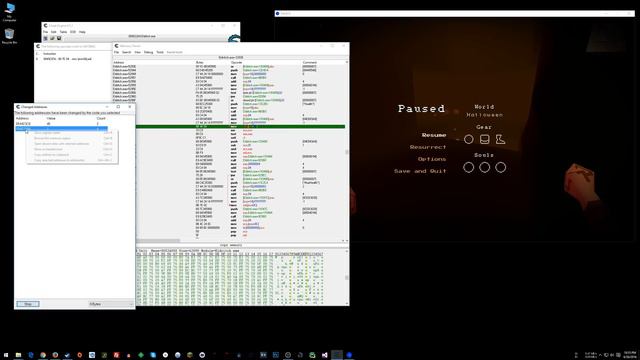Screen dimensions: 640x360
Task: Click Options in the game pause menu
Action: click(432, 159)
